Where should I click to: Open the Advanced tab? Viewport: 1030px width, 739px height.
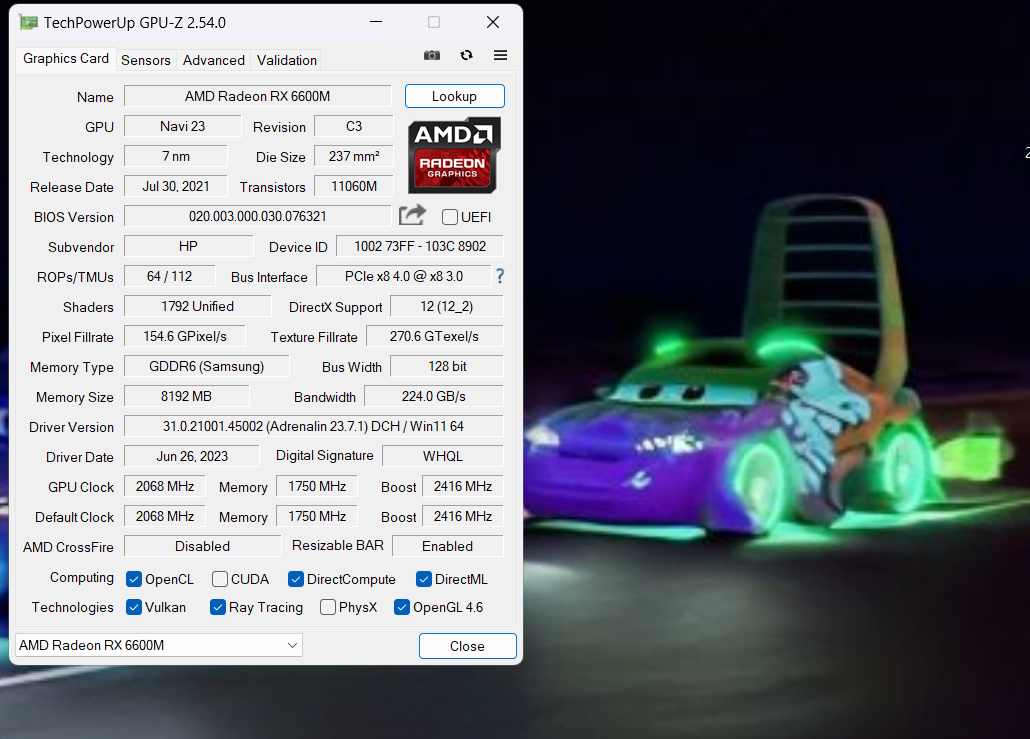(213, 60)
